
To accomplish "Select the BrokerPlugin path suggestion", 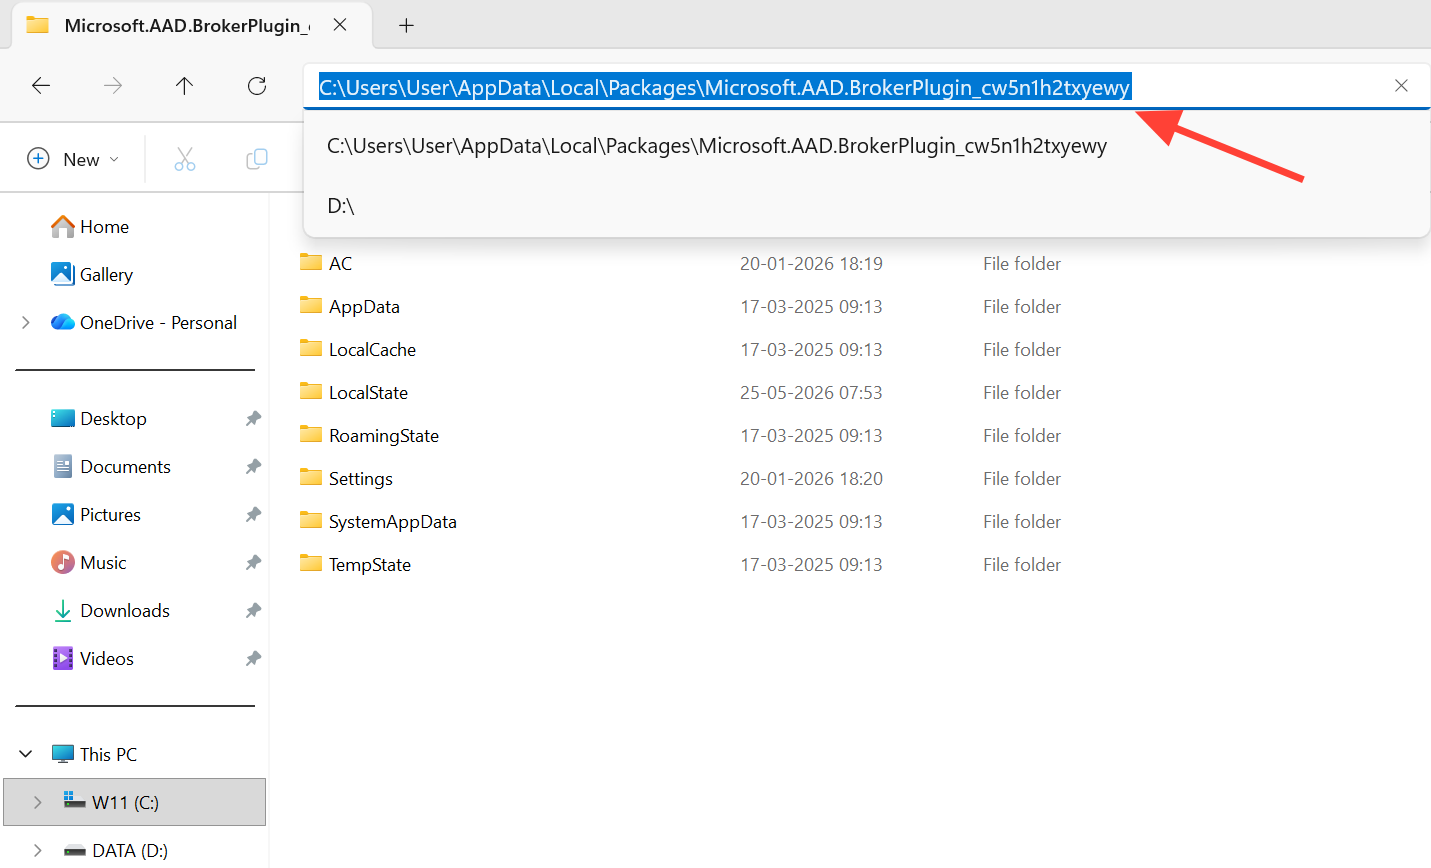I will coord(717,146).
